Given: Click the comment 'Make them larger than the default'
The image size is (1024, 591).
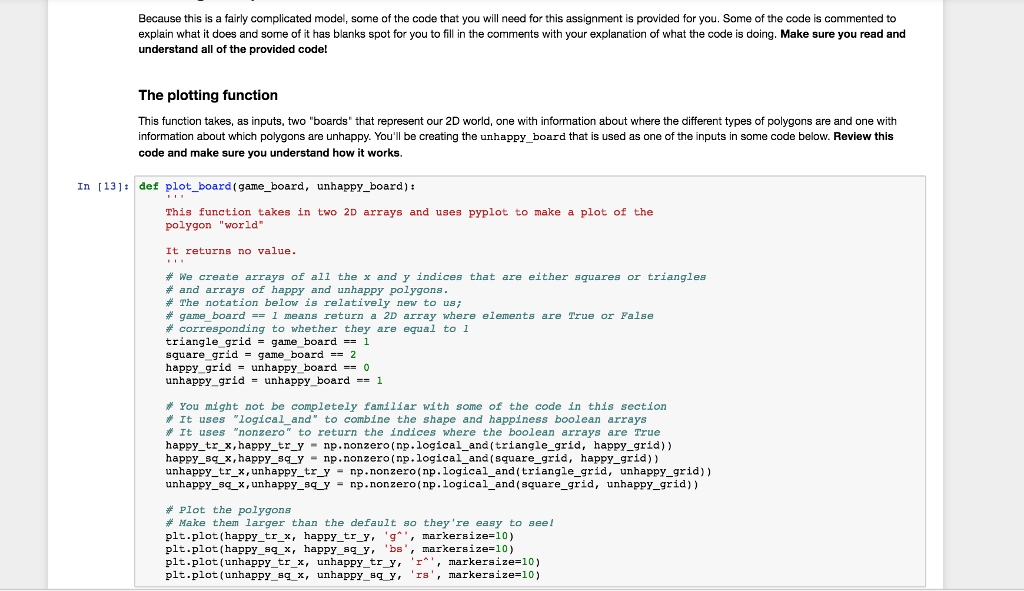Looking at the screenshot, I should pyautogui.click(x=360, y=524).
